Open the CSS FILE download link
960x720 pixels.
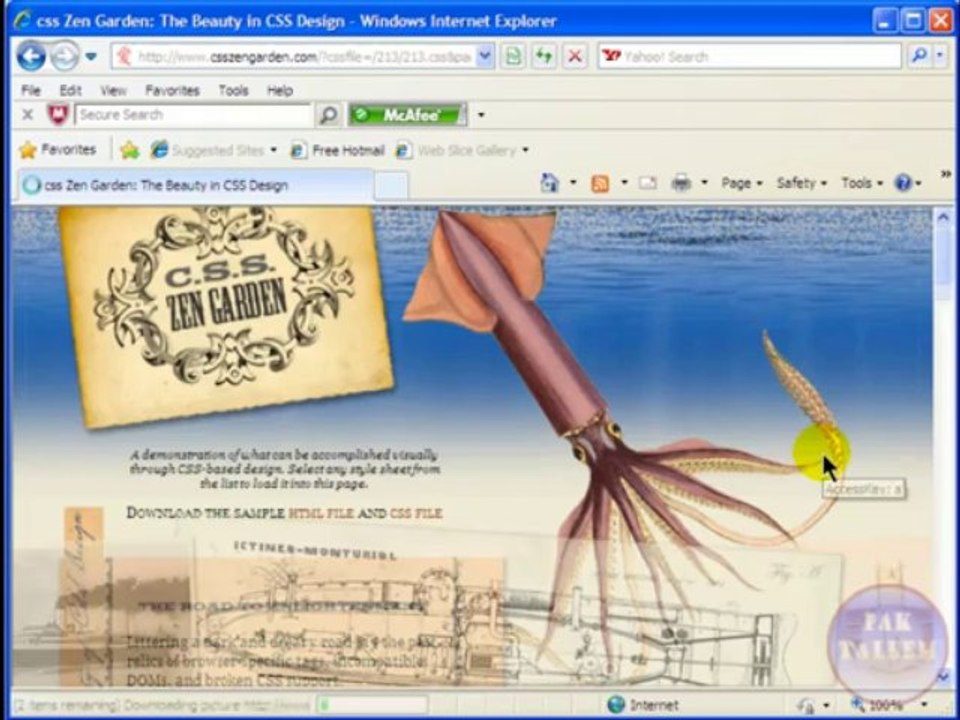point(416,513)
